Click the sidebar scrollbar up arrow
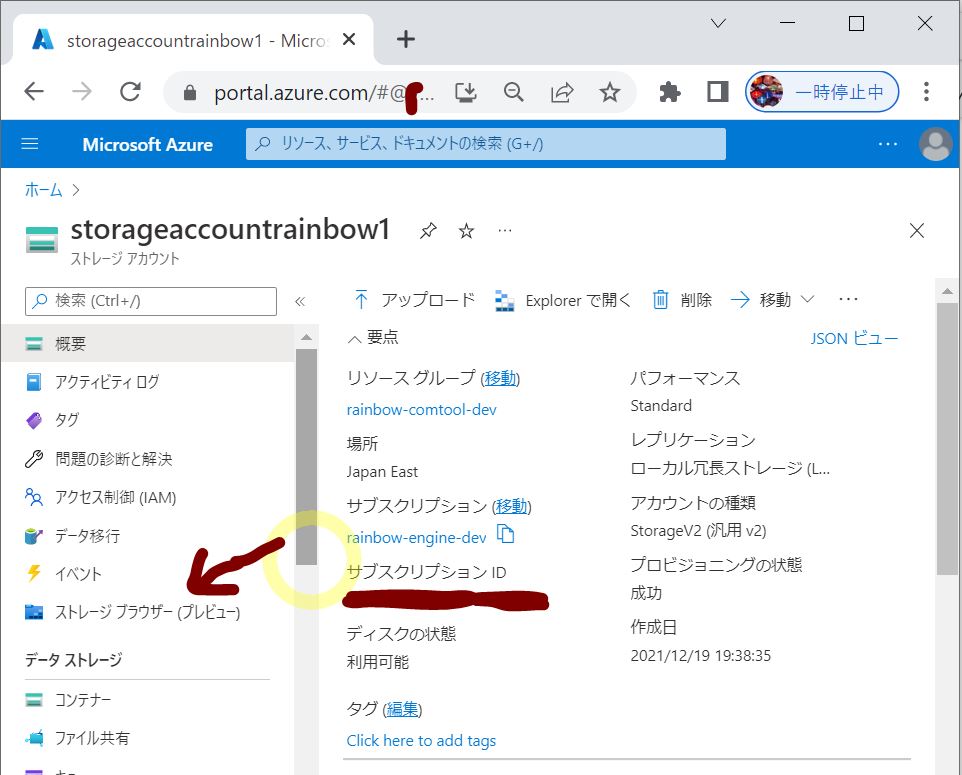The image size is (962, 775). point(306,337)
